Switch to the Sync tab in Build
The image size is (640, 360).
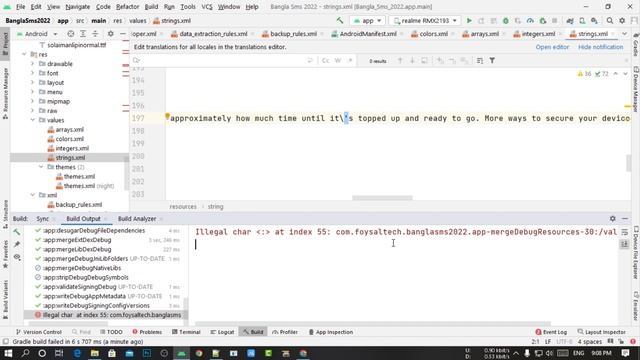pyautogui.click(x=42, y=219)
